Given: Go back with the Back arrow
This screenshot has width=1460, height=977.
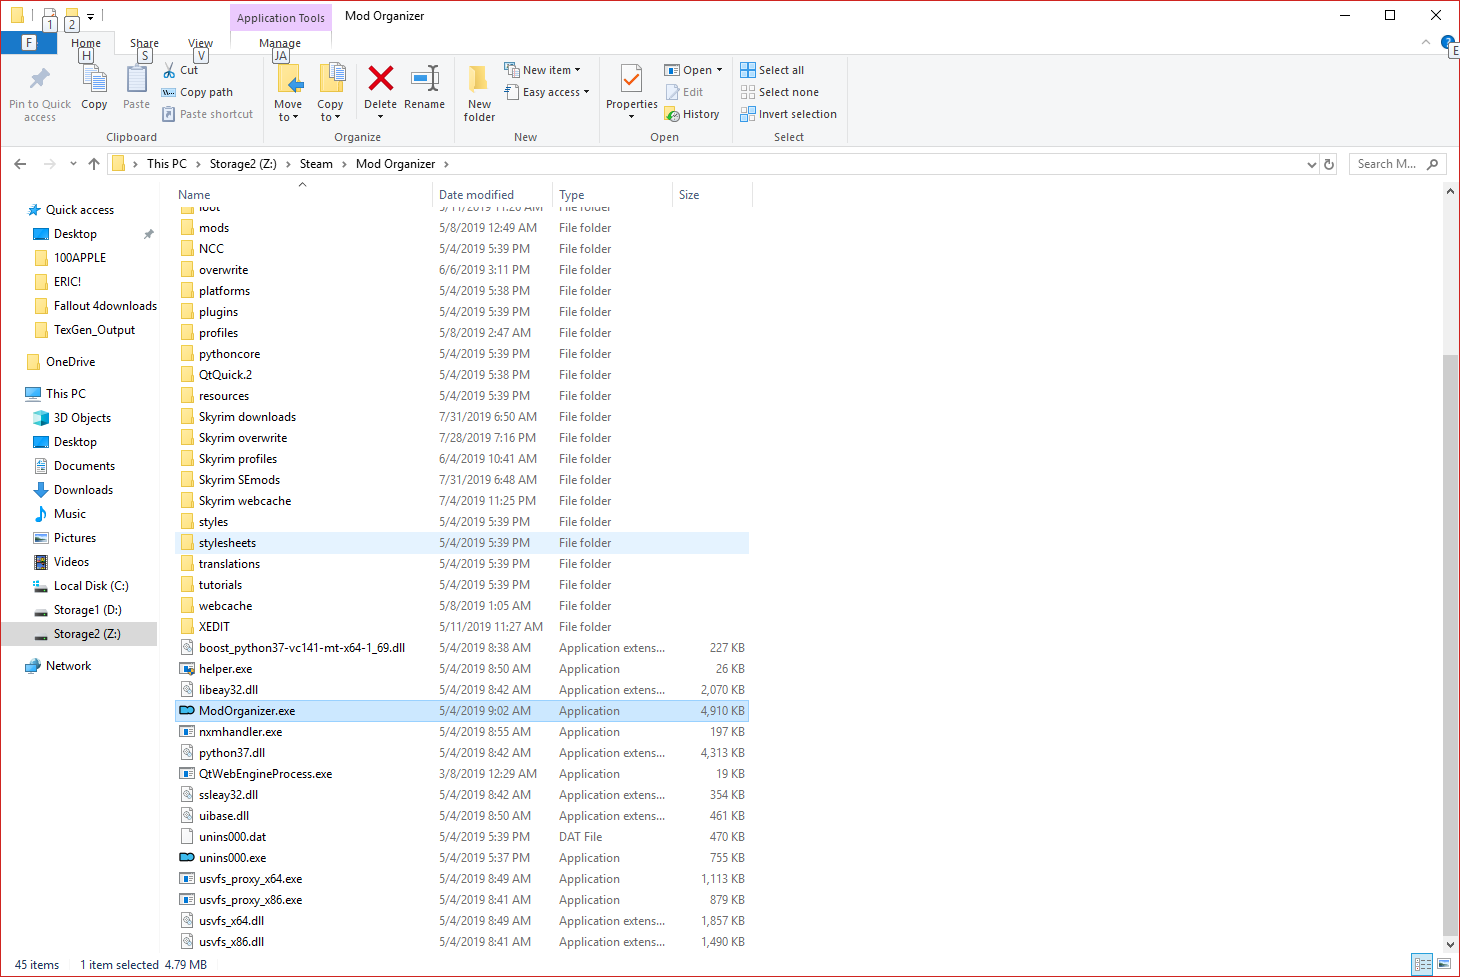Looking at the screenshot, I should tap(20, 164).
